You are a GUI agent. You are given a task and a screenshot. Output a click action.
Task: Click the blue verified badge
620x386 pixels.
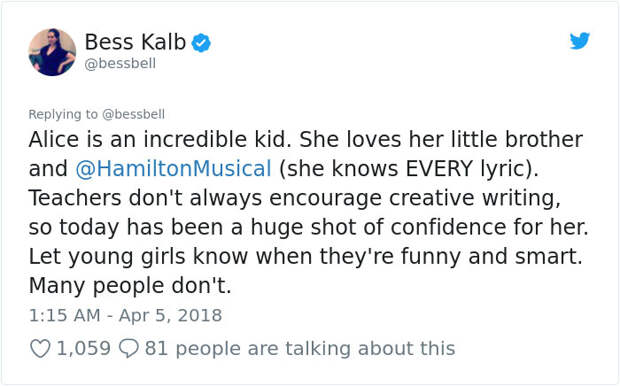click(x=201, y=43)
